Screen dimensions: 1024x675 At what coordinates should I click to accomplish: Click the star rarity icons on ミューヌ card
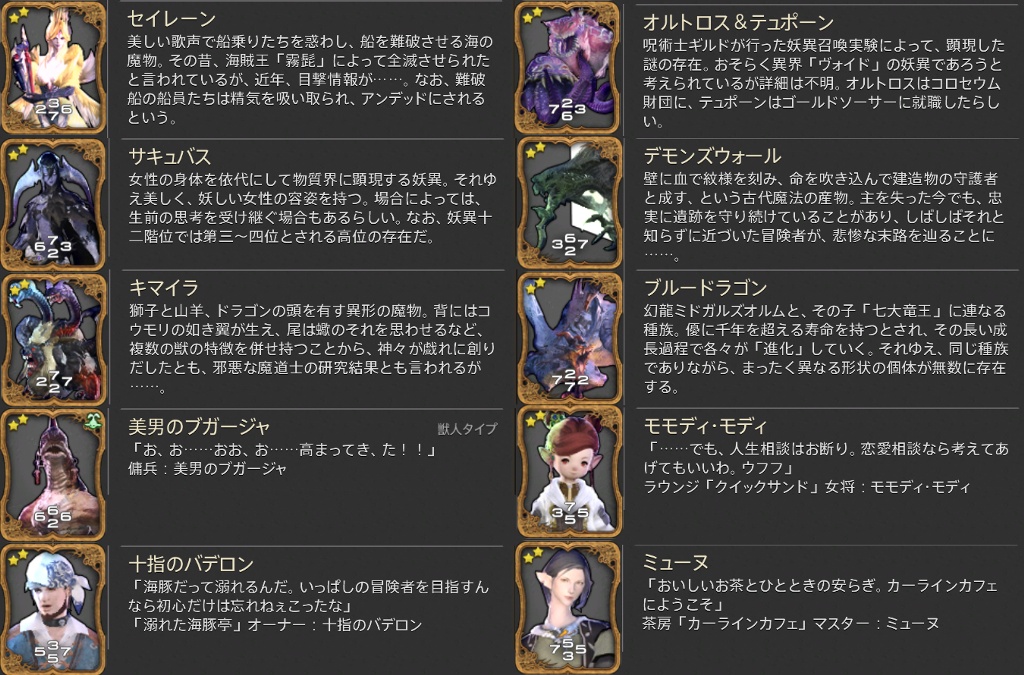pos(535,554)
